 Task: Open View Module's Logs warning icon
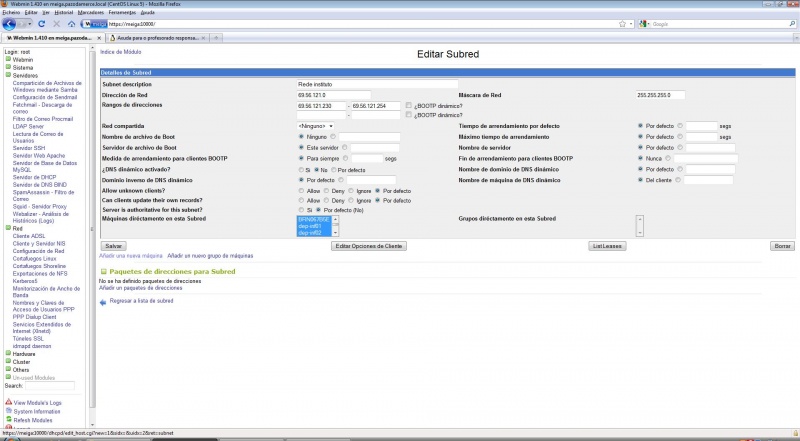click(8, 402)
